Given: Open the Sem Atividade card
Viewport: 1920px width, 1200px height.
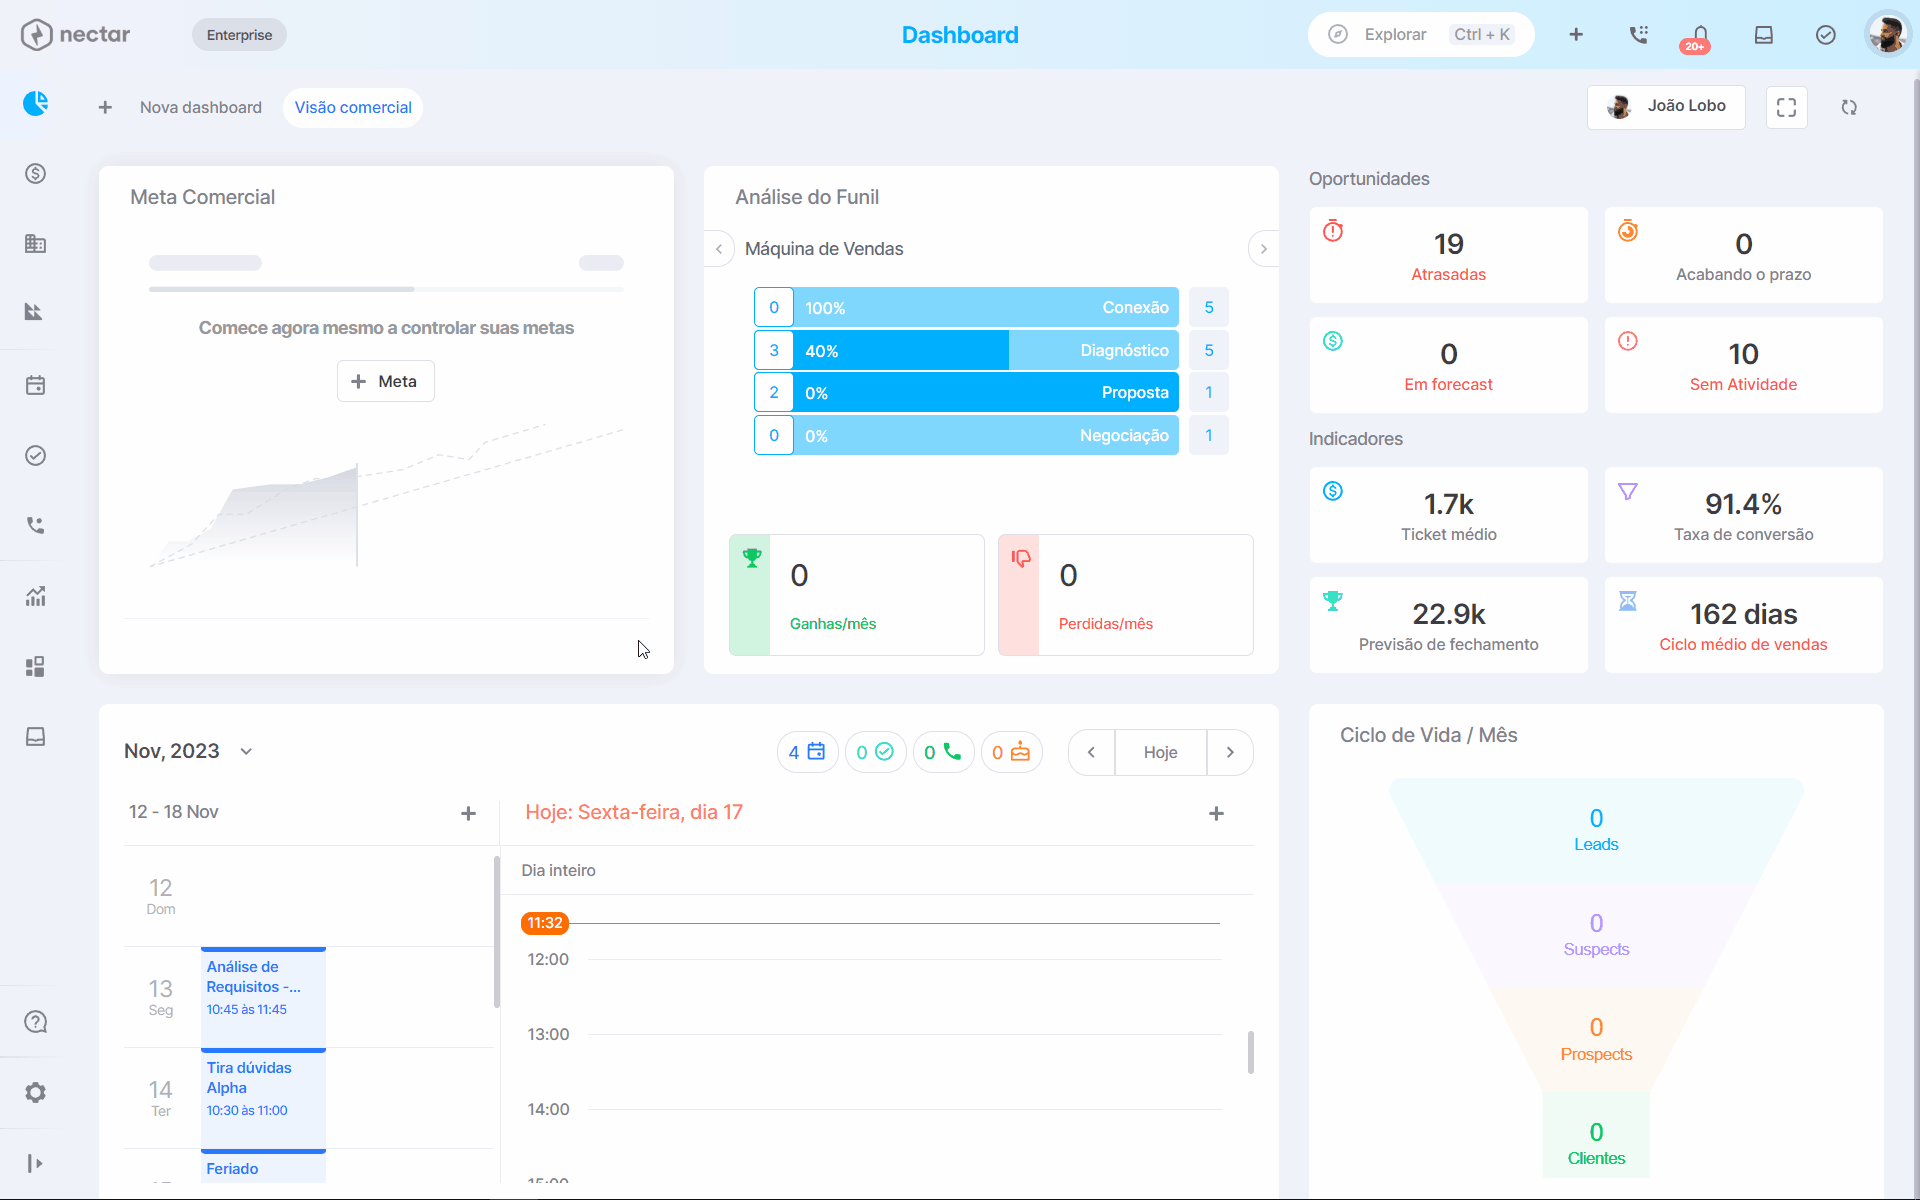Looking at the screenshot, I should (x=1743, y=365).
